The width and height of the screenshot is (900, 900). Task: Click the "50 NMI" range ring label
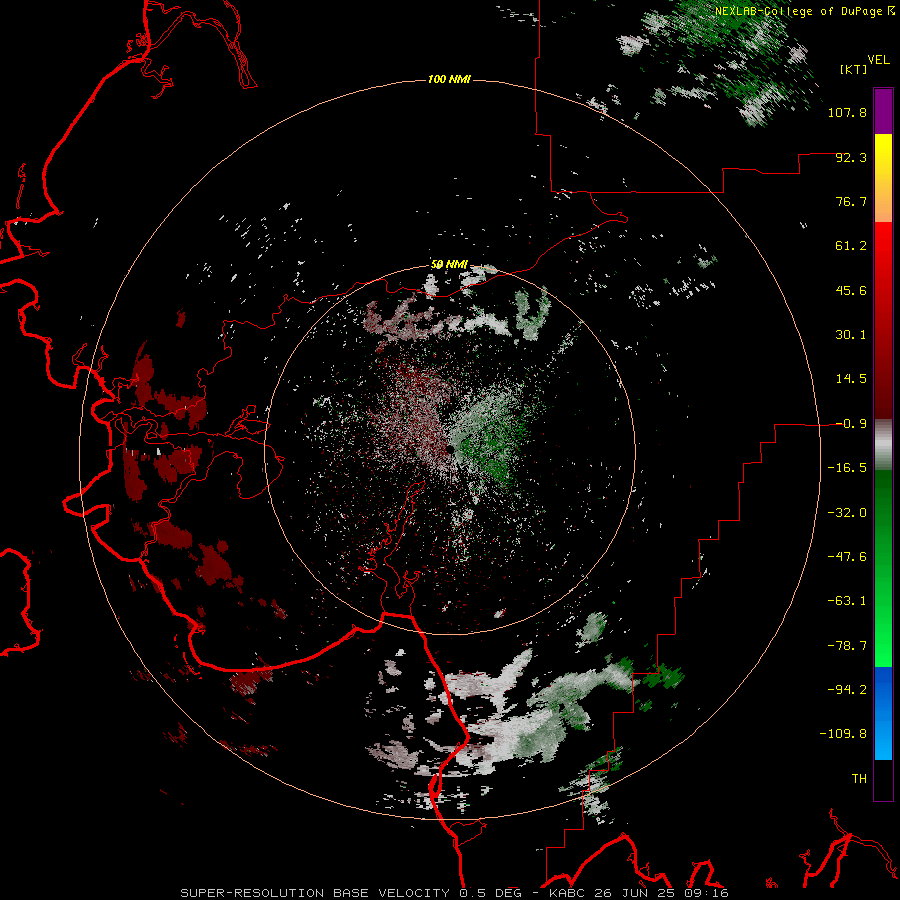point(449,264)
